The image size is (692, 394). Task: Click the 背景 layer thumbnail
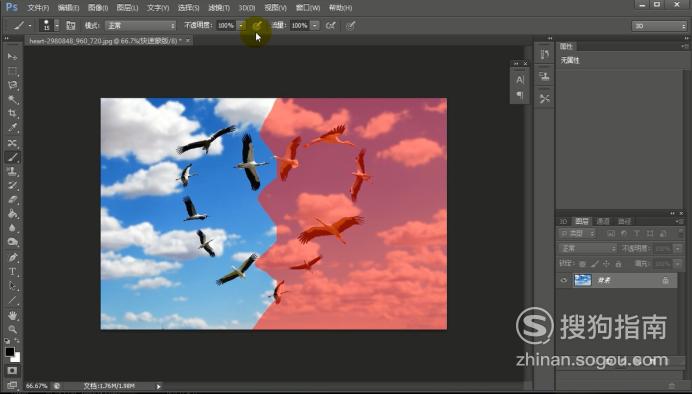(x=582, y=280)
